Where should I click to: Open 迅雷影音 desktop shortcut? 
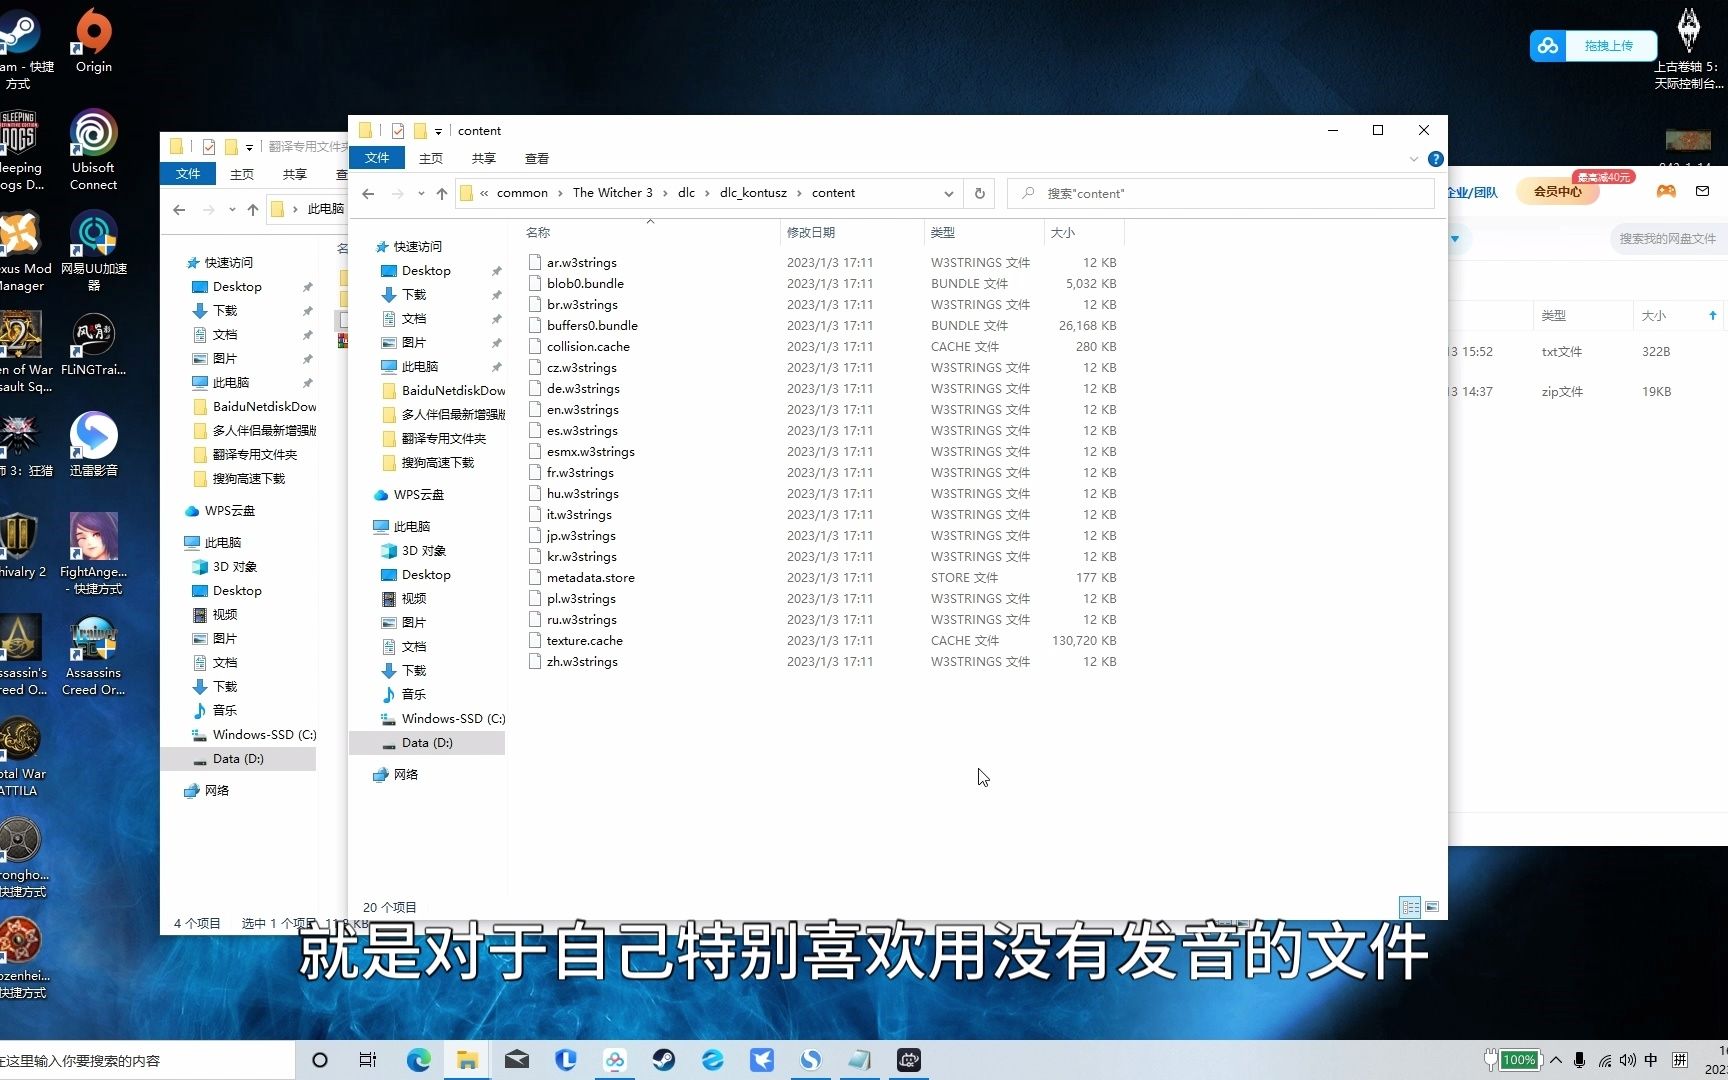(93, 445)
